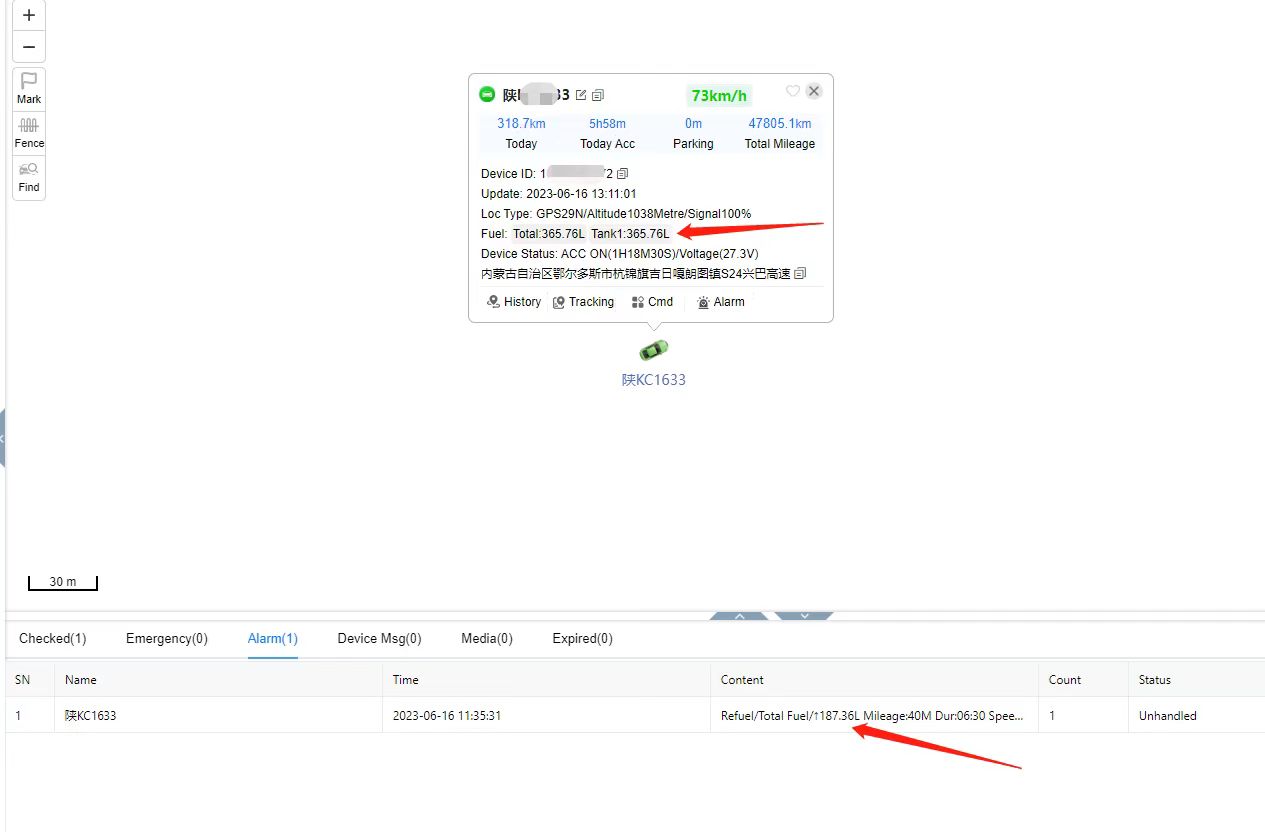Edit the vehicle name with pencil icon
Screen dimensions: 1265x832
[x=581, y=95]
